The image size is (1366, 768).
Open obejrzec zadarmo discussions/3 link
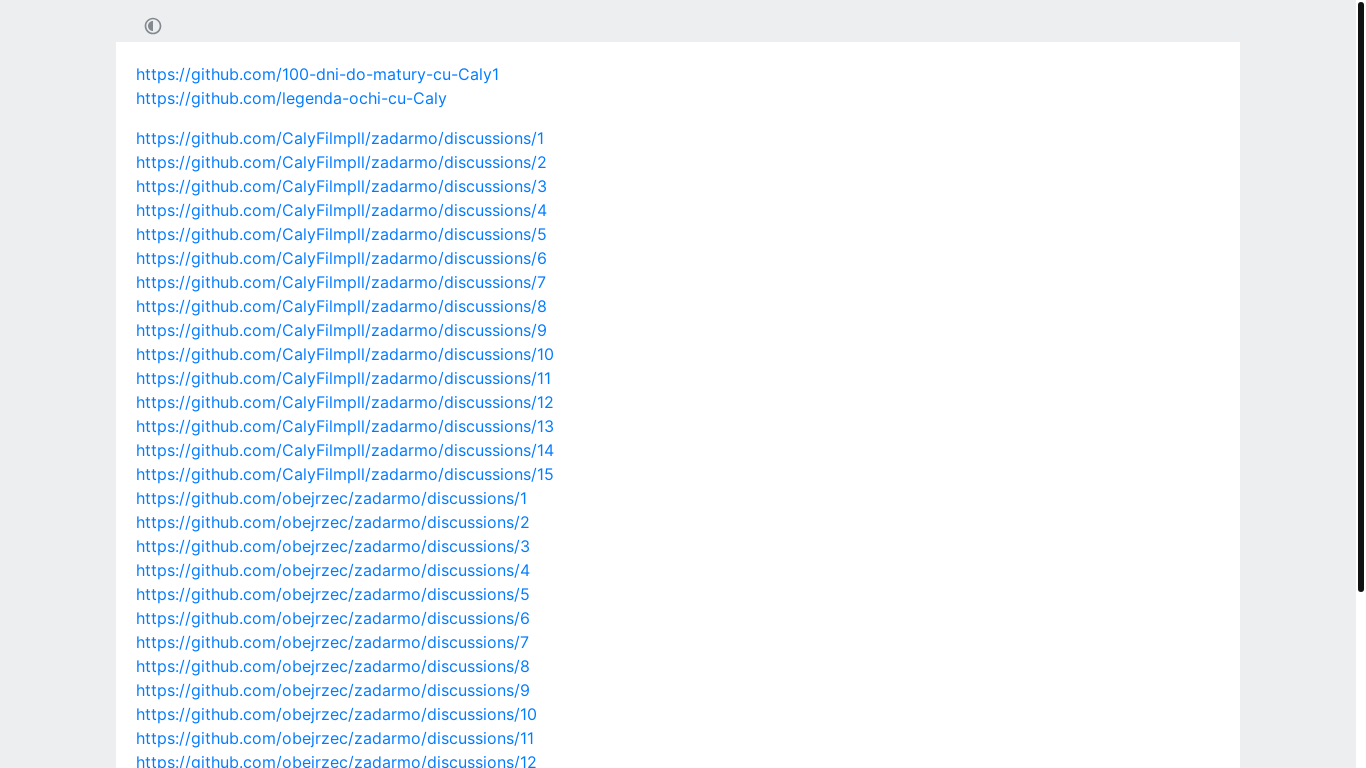point(333,546)
